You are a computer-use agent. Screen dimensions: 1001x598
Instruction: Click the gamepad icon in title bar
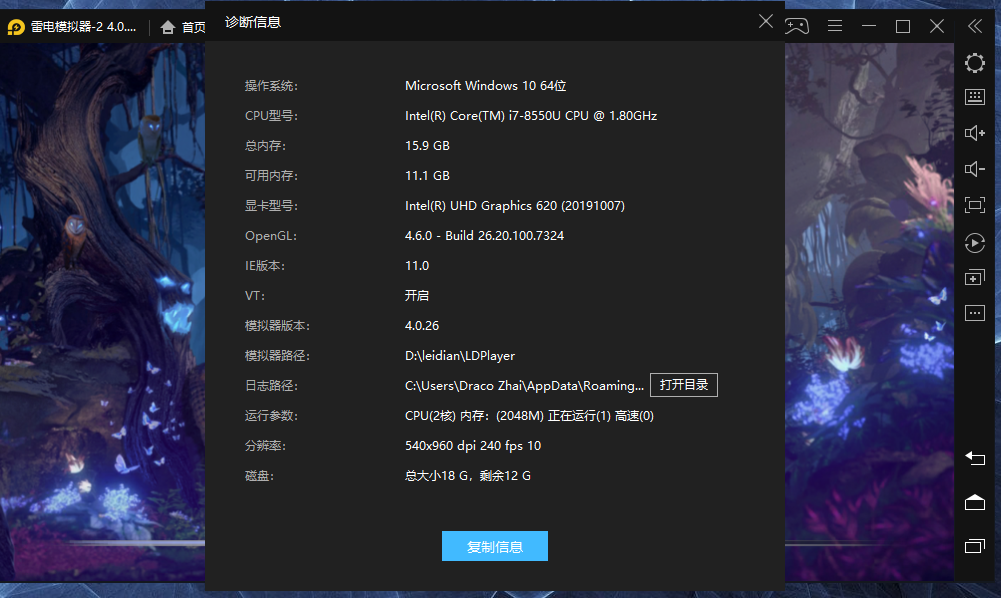click(796, 26)
